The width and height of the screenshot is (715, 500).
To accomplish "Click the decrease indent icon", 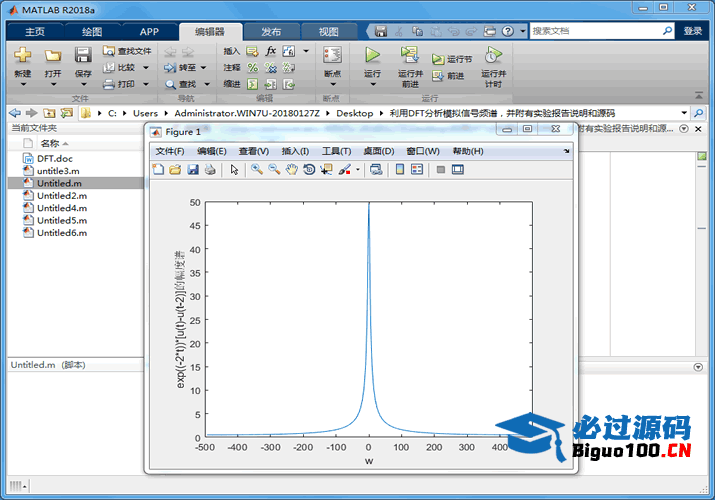I will coord(289,84).
